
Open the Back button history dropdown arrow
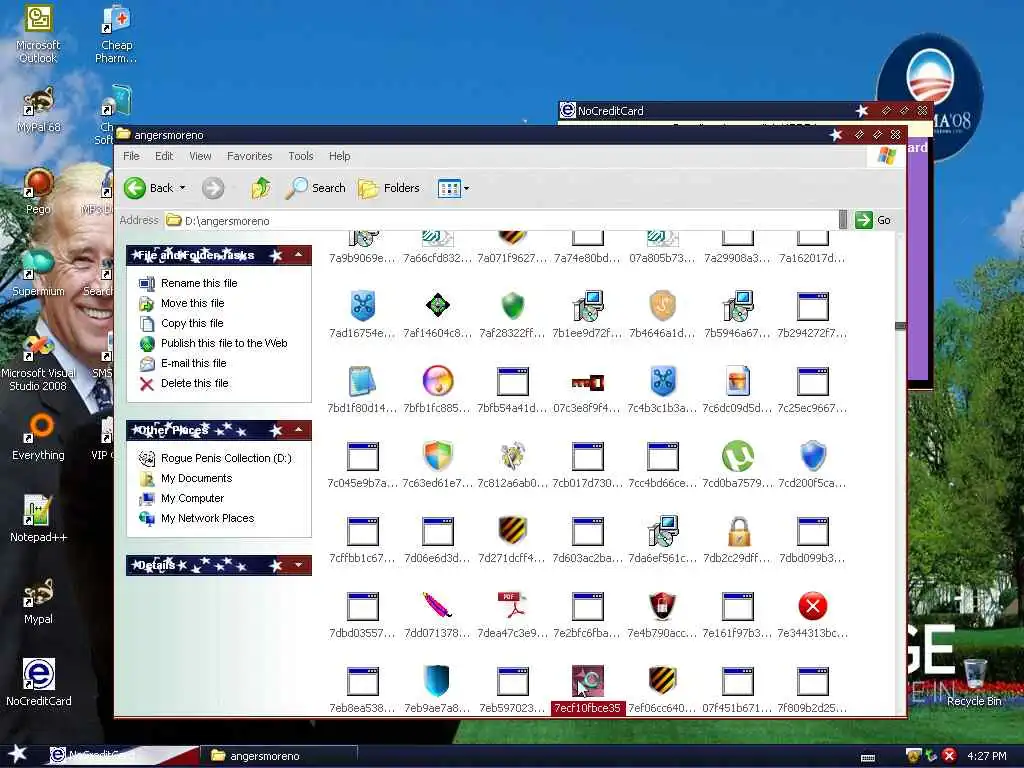coord(183,188)
